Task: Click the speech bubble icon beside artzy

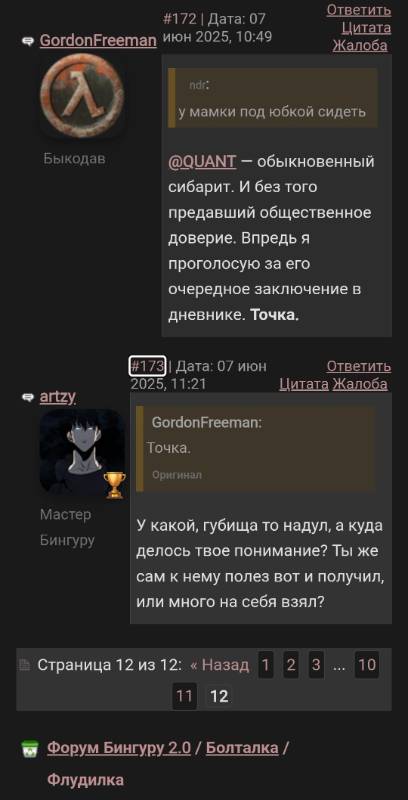Action: [x=28, y=397]
